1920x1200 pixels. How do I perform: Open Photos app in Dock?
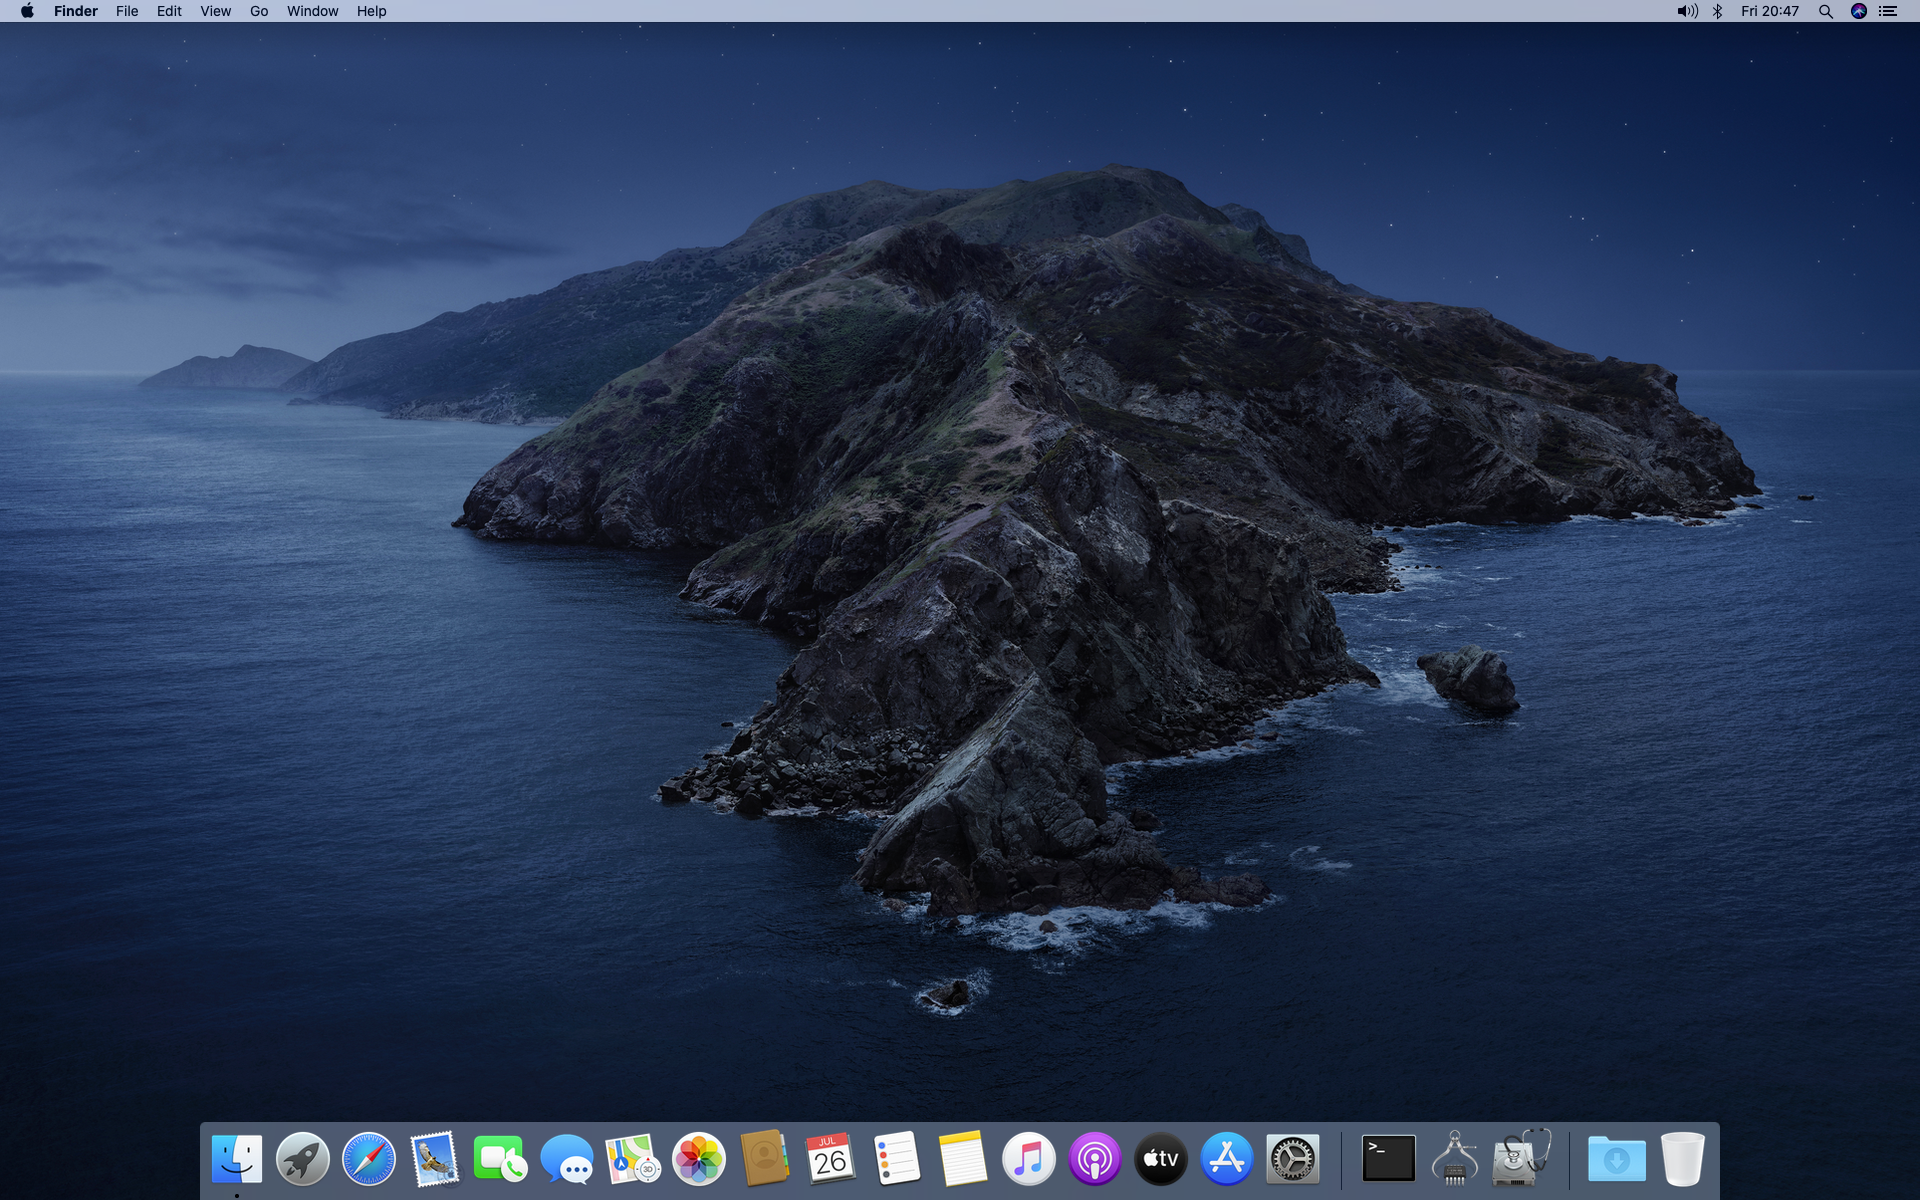coord(698,1159)
